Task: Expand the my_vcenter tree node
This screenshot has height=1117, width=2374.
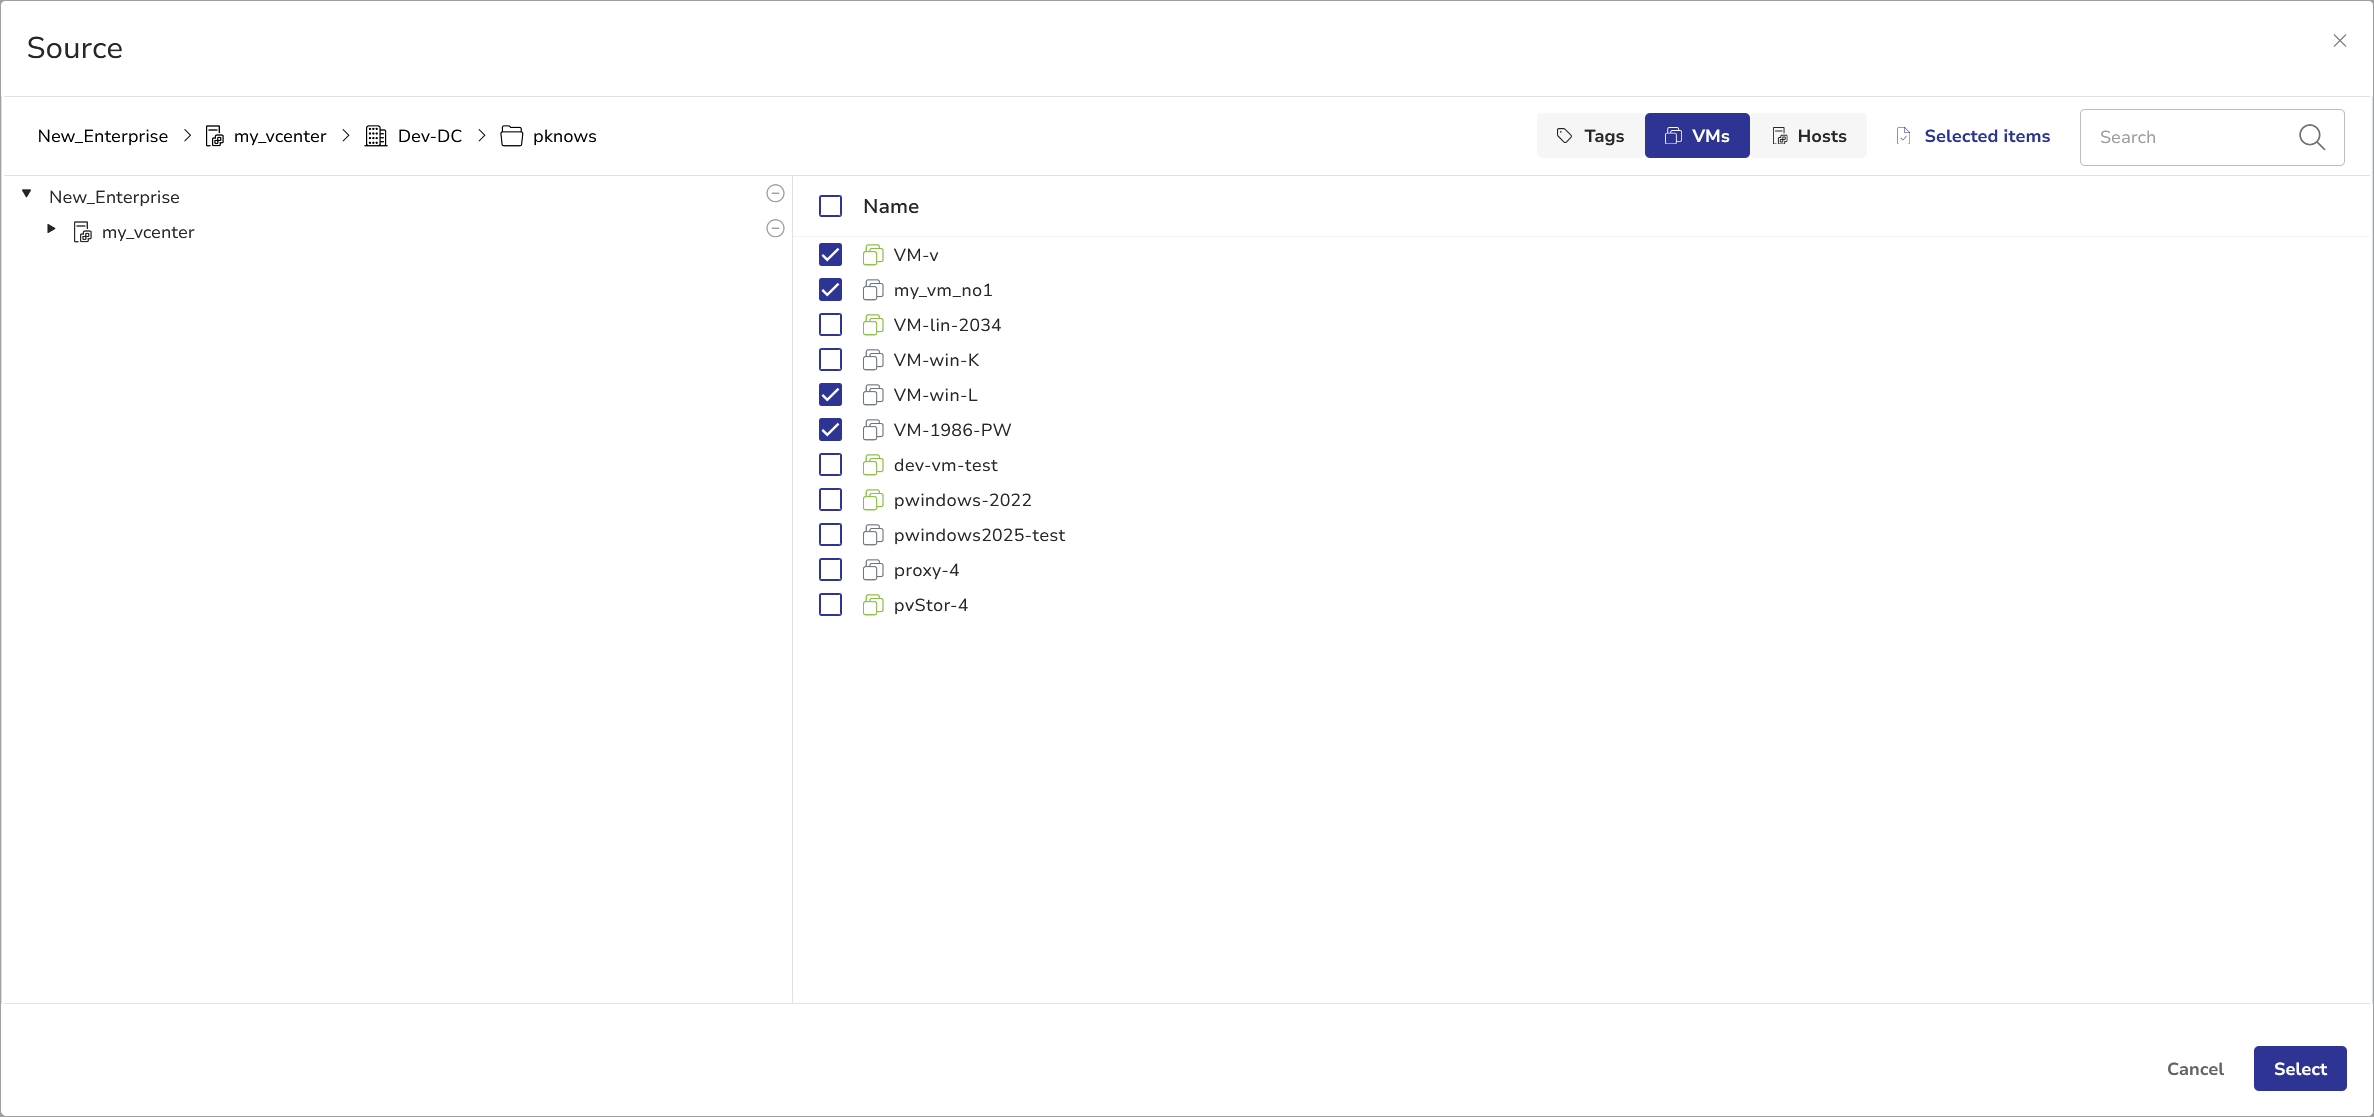Action: click(51, 229)
